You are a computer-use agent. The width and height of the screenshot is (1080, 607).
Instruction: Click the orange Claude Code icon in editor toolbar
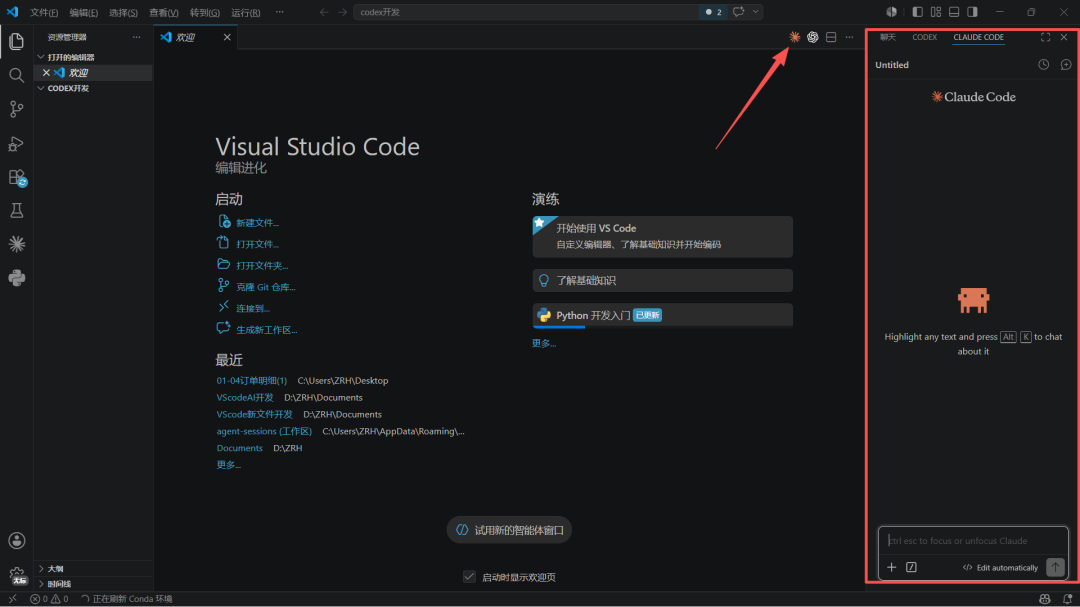coord(794,37)
